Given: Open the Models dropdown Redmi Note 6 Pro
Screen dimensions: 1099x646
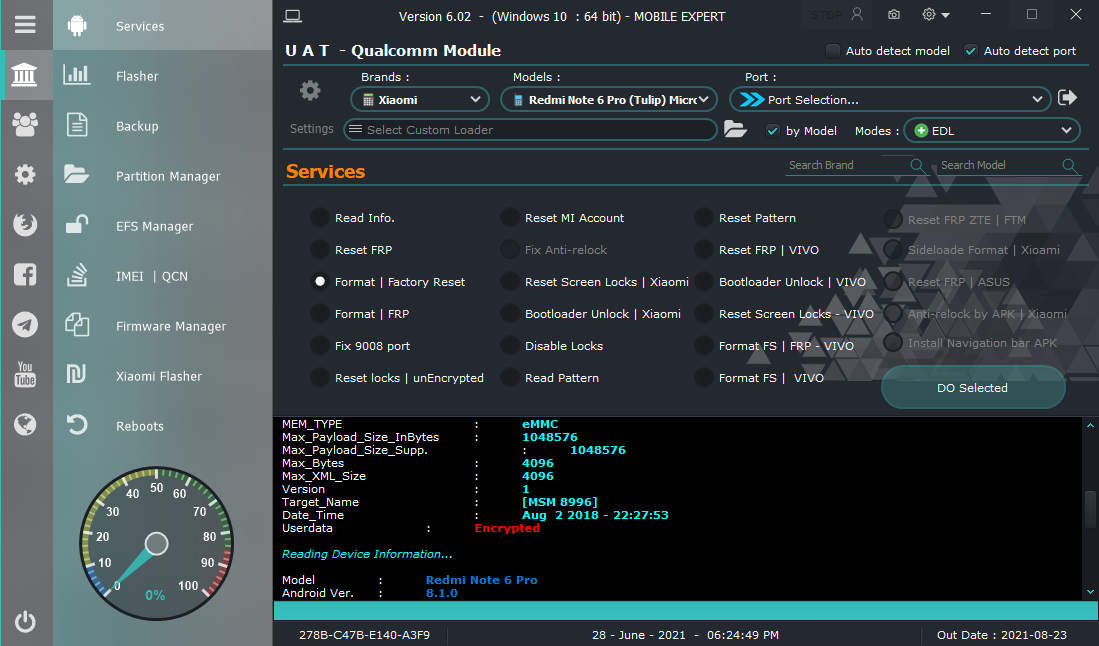Looking at the screenshot, I should pos(609,99).
